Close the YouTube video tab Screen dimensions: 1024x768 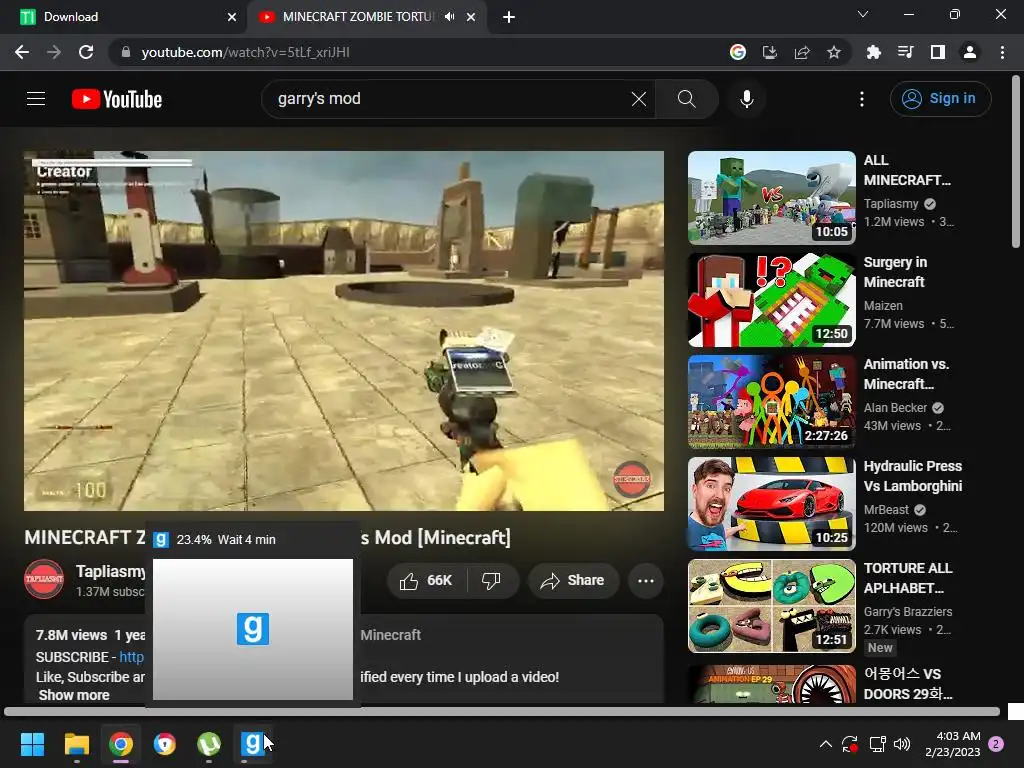coord(471,17)
